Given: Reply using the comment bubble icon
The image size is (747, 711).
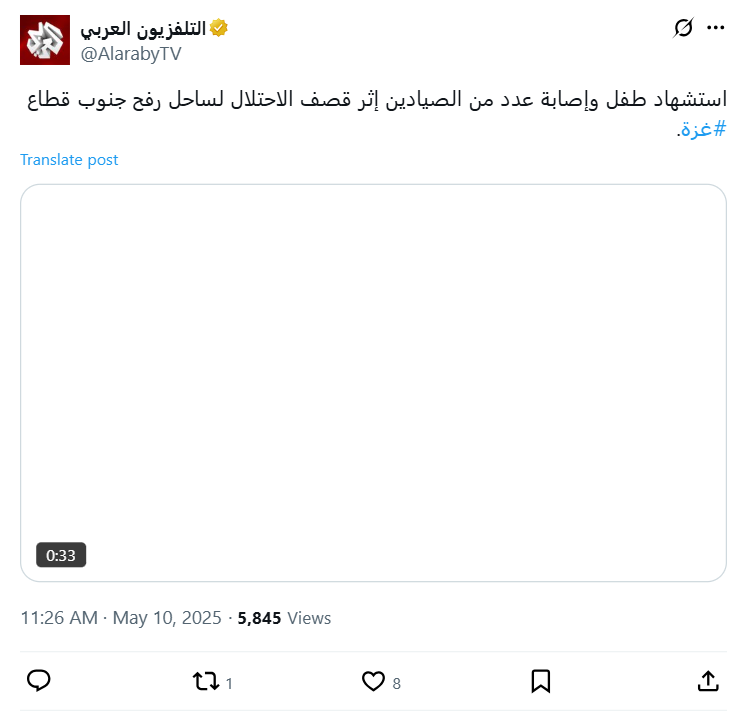Looking at the screenshot, I should click(39, 681).
